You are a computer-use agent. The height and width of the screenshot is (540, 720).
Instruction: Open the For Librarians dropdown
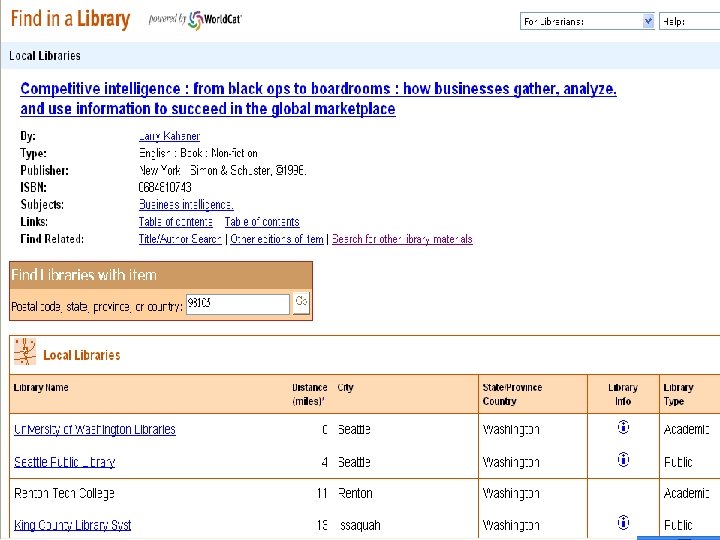pyautogui.click(x=587, y=21)
